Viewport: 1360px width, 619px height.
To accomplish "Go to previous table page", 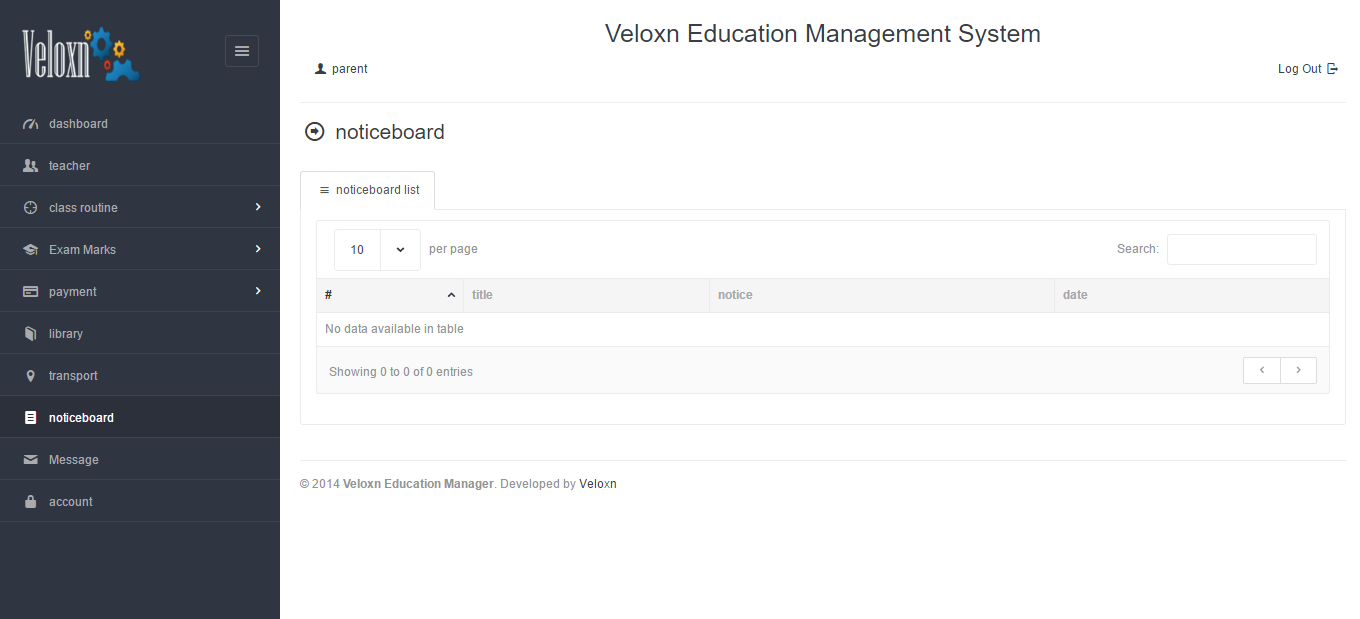I will point(1262,370).
